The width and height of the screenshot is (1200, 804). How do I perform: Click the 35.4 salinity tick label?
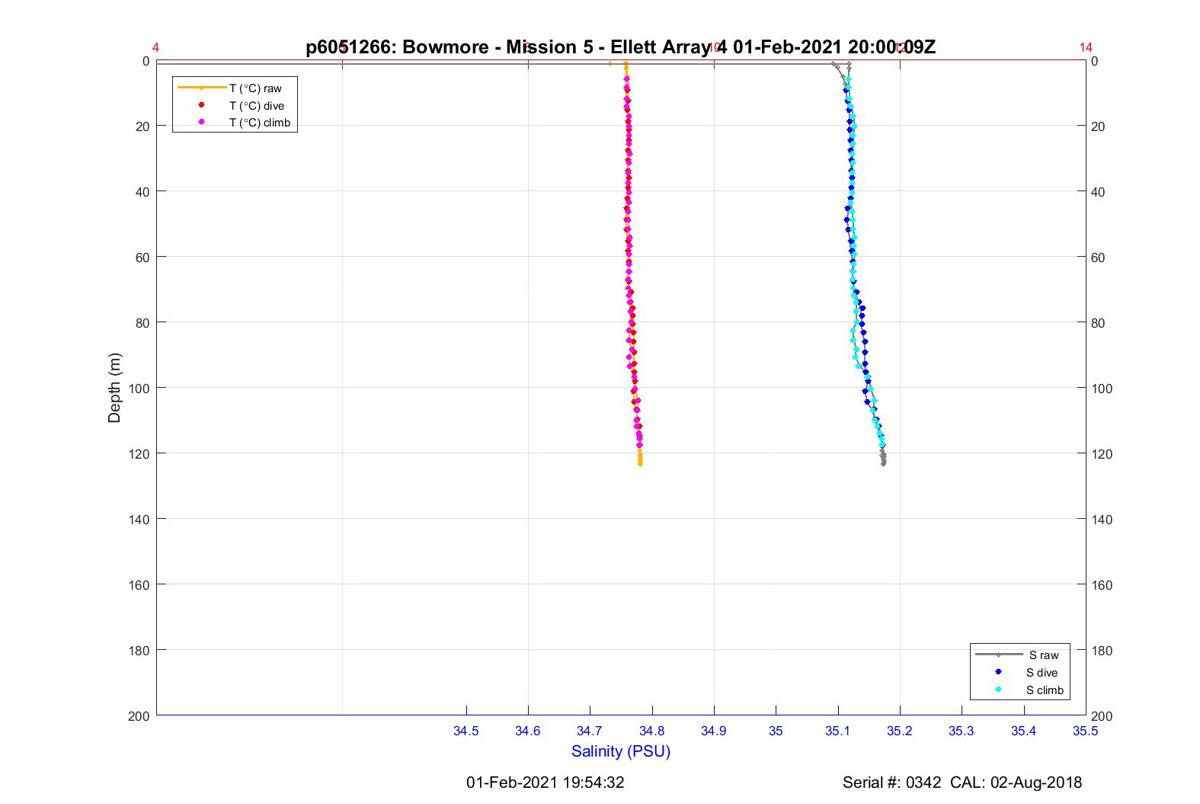click(1024, 731)
